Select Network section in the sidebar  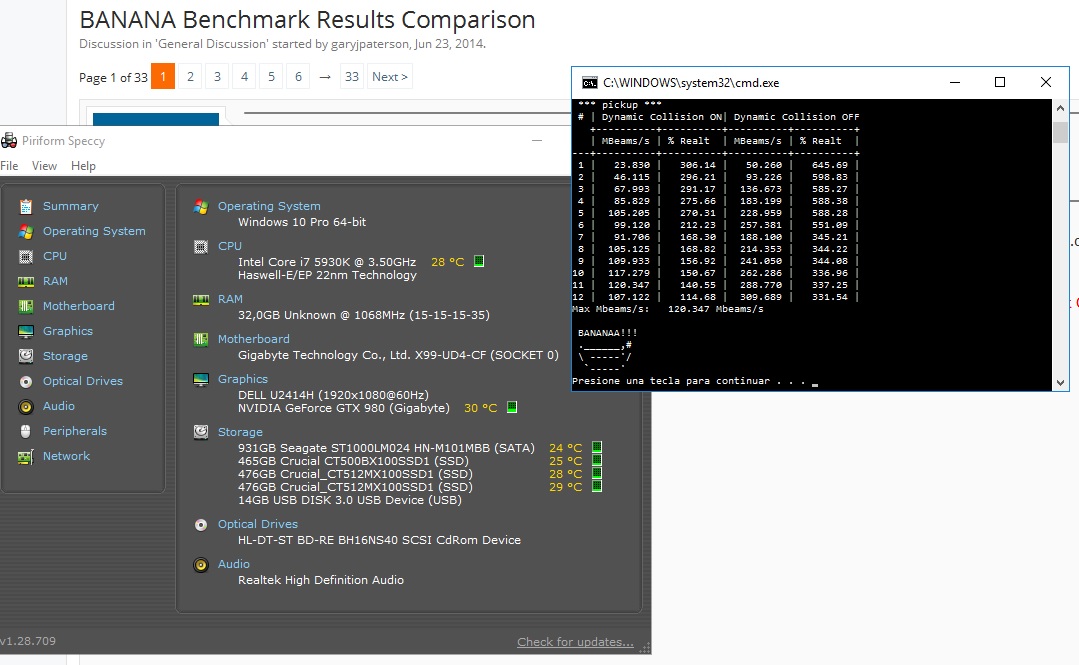[66, 456]
